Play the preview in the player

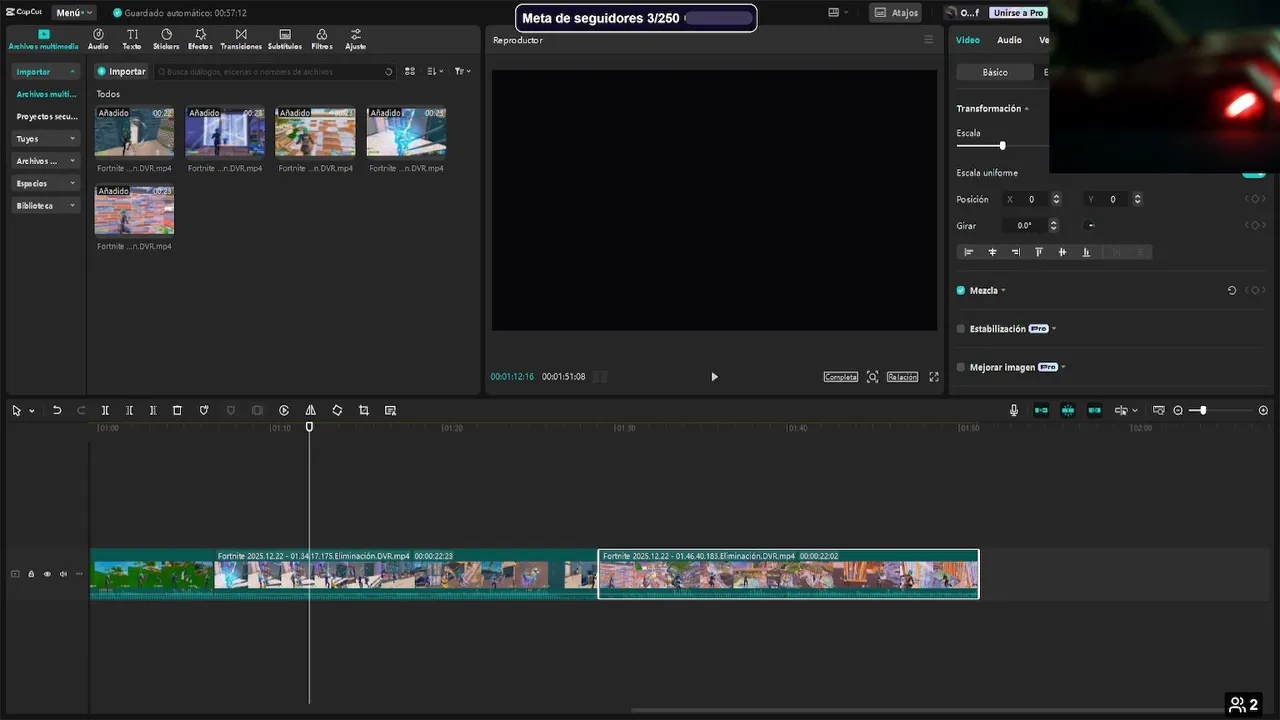pyautogui.click(x=714, y=377)
